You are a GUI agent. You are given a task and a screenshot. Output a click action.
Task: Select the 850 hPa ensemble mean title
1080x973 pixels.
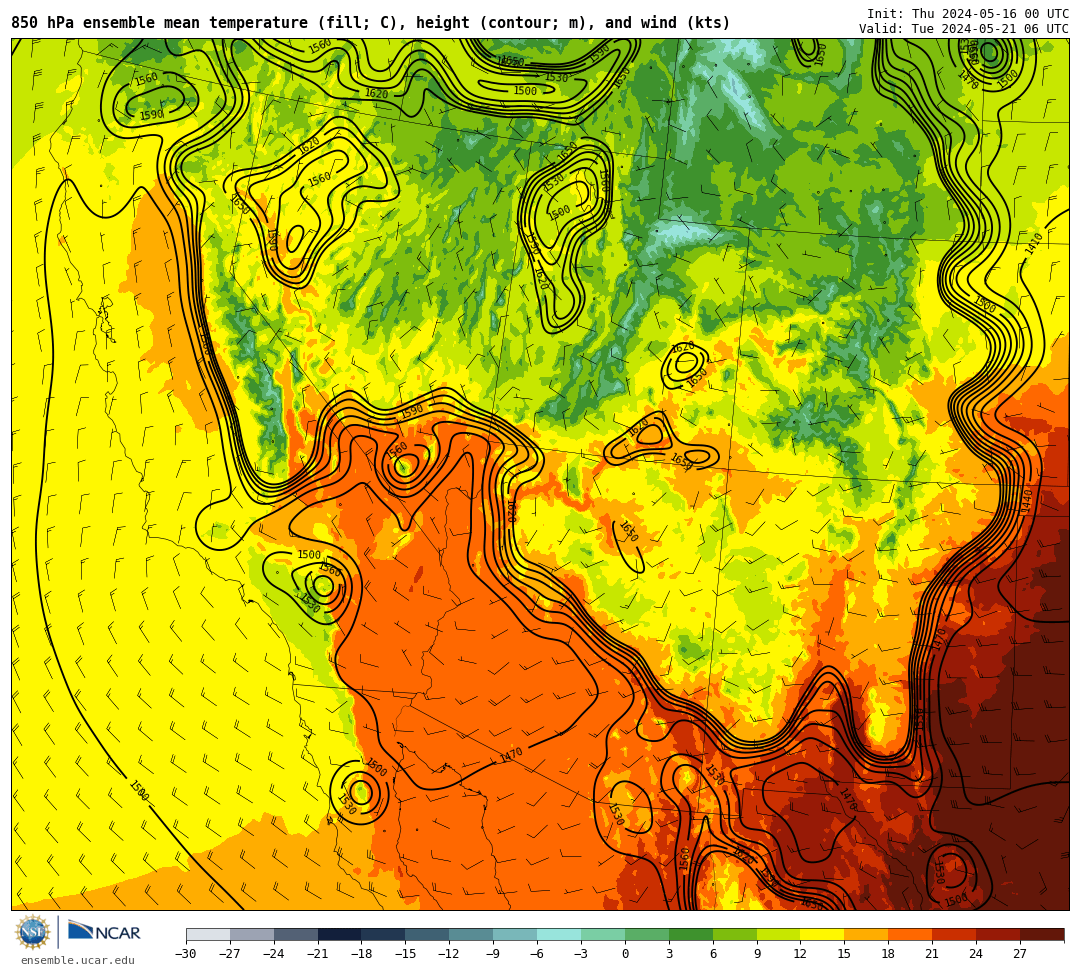point(371,23)
